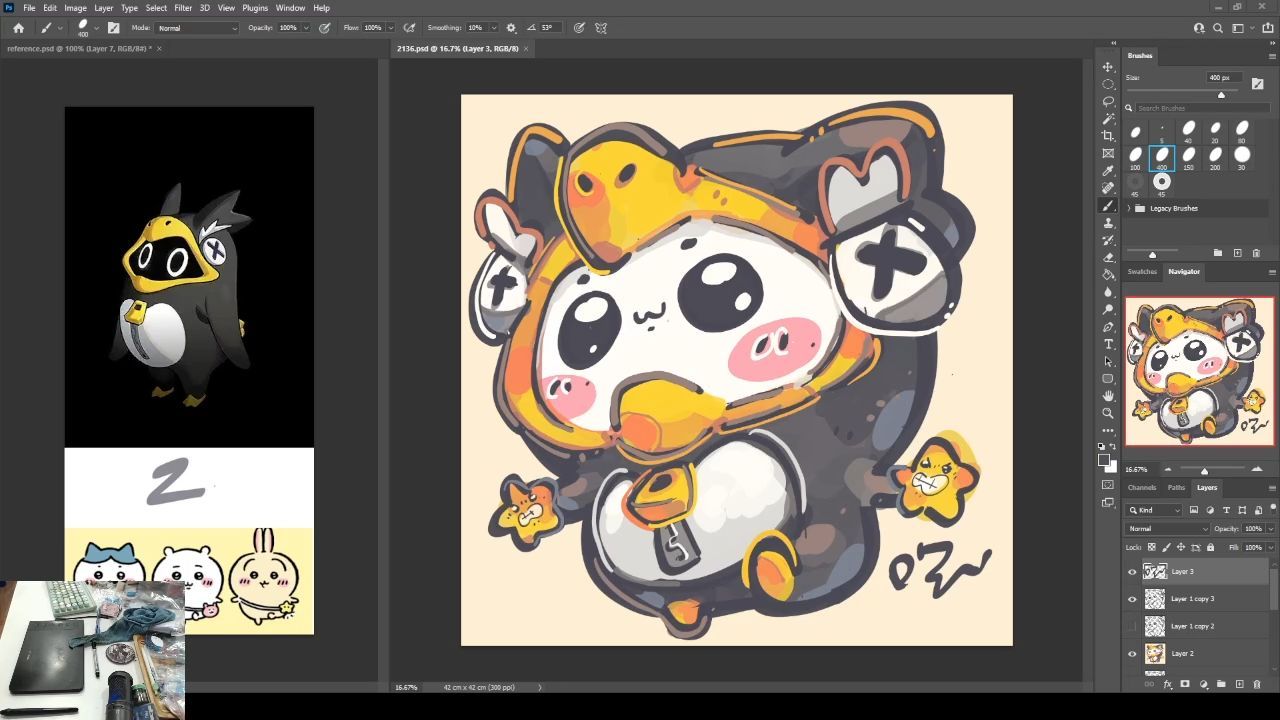Delete layer using Layers panel trash icon
Image resolution: width=1280 pixels, height=720 pixels.
pos(1257,684)
